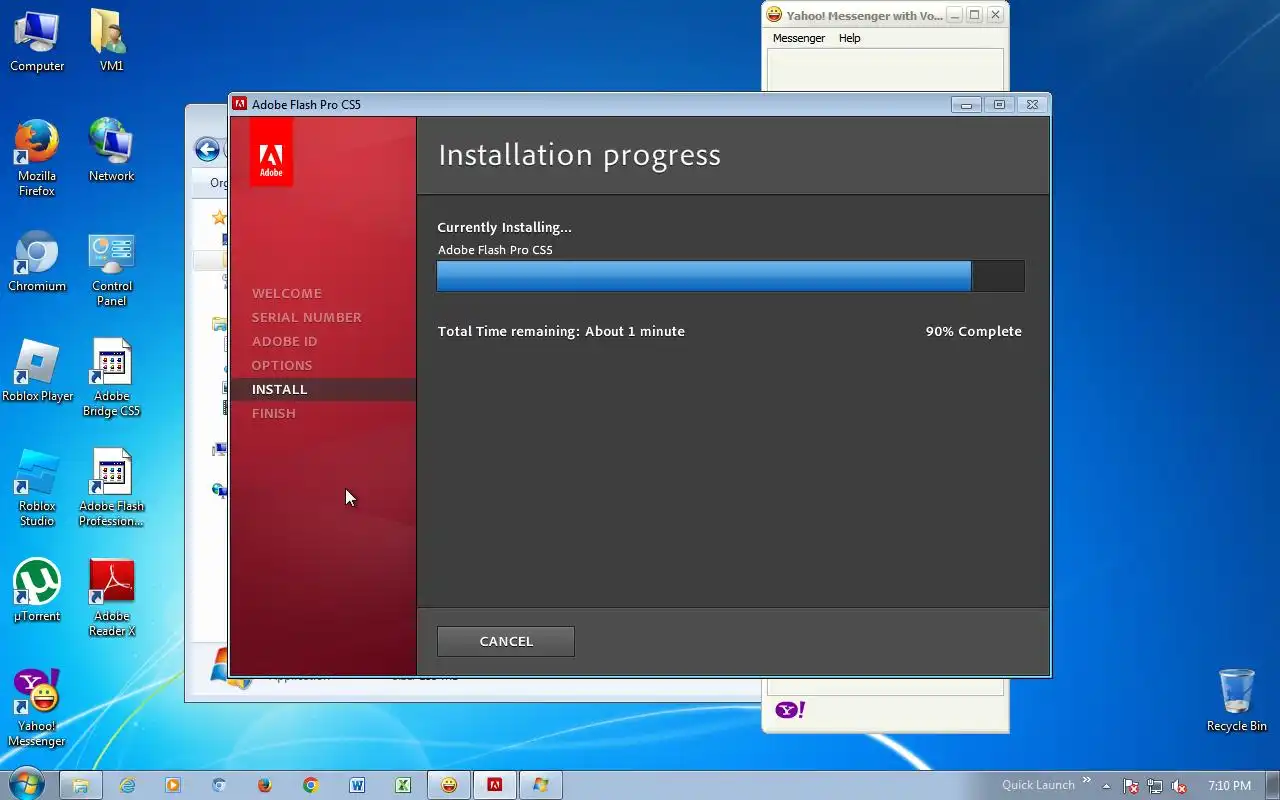This screenshot has width=1280, height=800.
Task: Switch to Adobe installer taskbar button
Action: point(494,785)
